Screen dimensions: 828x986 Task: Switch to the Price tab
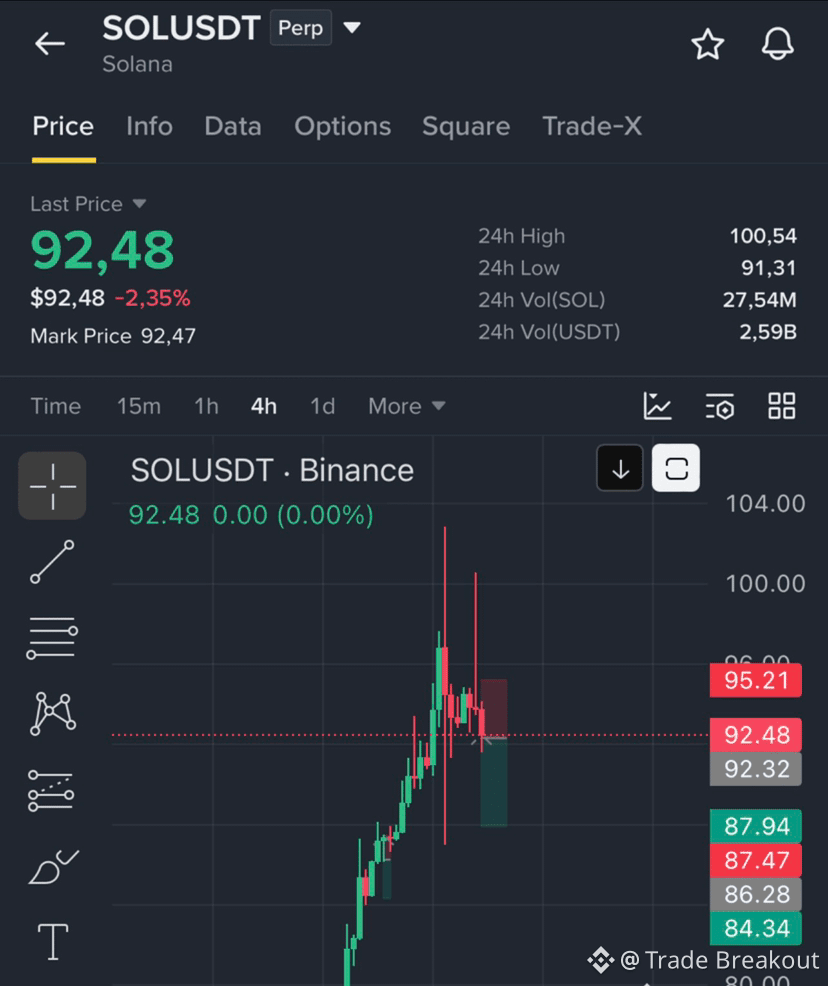63,126
